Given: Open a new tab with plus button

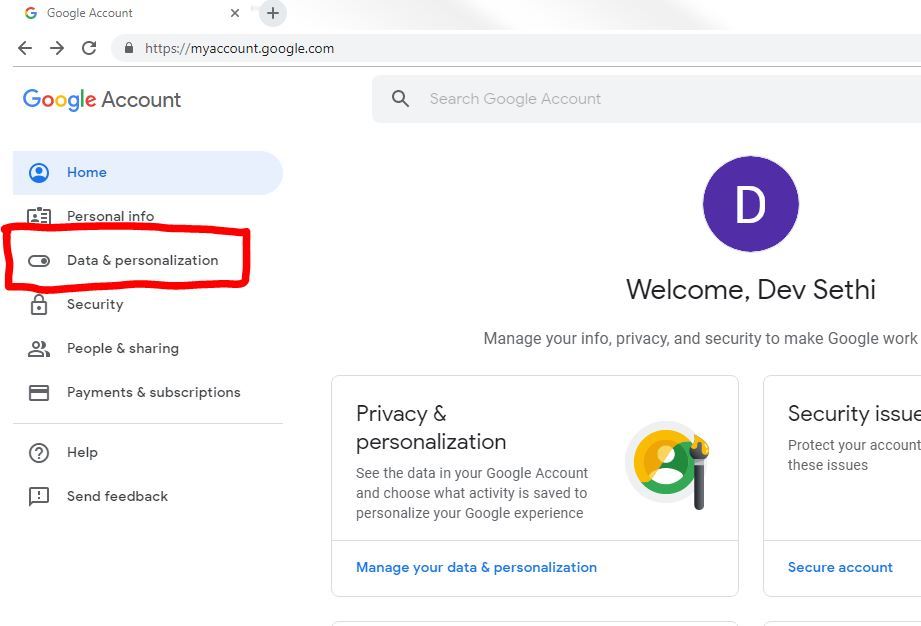Looking at the screenshot, I should pyautogui.click(x=273, y=13).
